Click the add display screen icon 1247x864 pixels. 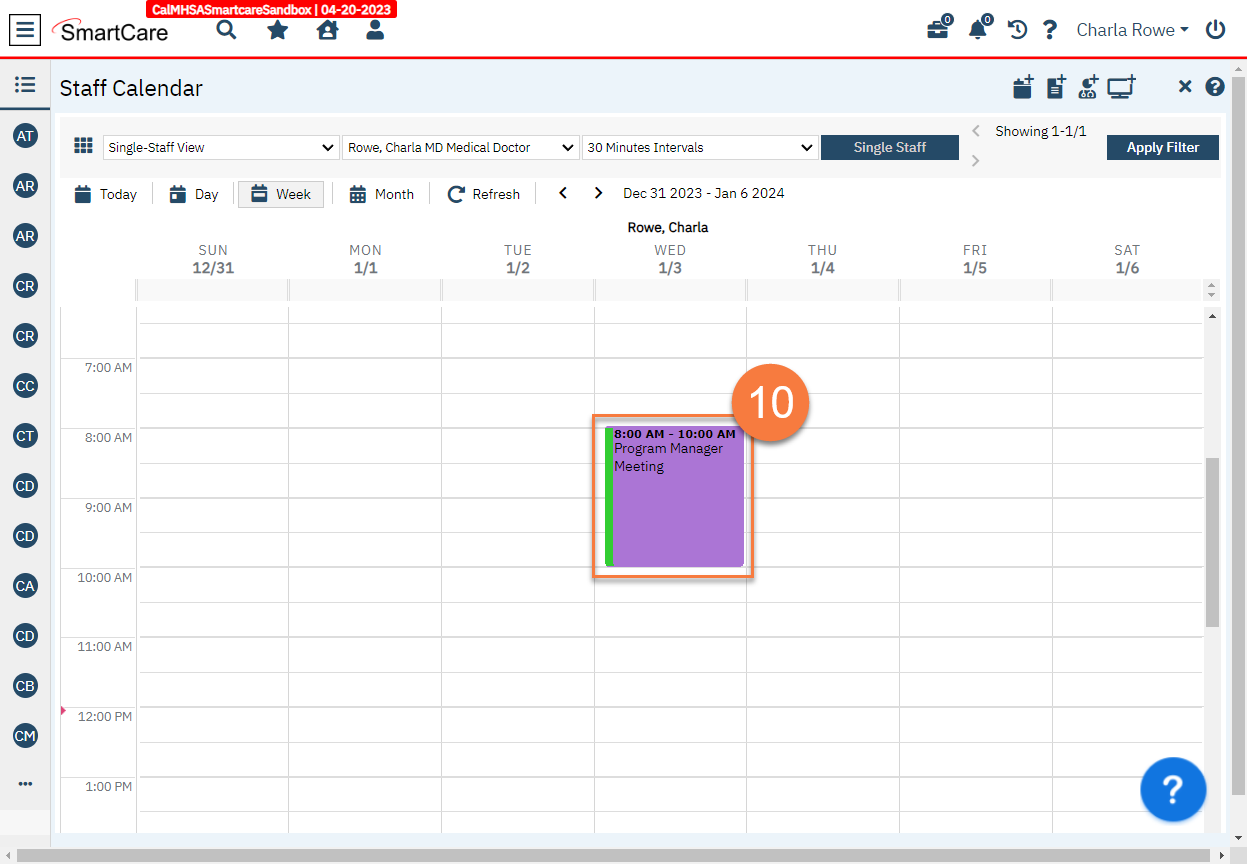tap(1121, 87)
